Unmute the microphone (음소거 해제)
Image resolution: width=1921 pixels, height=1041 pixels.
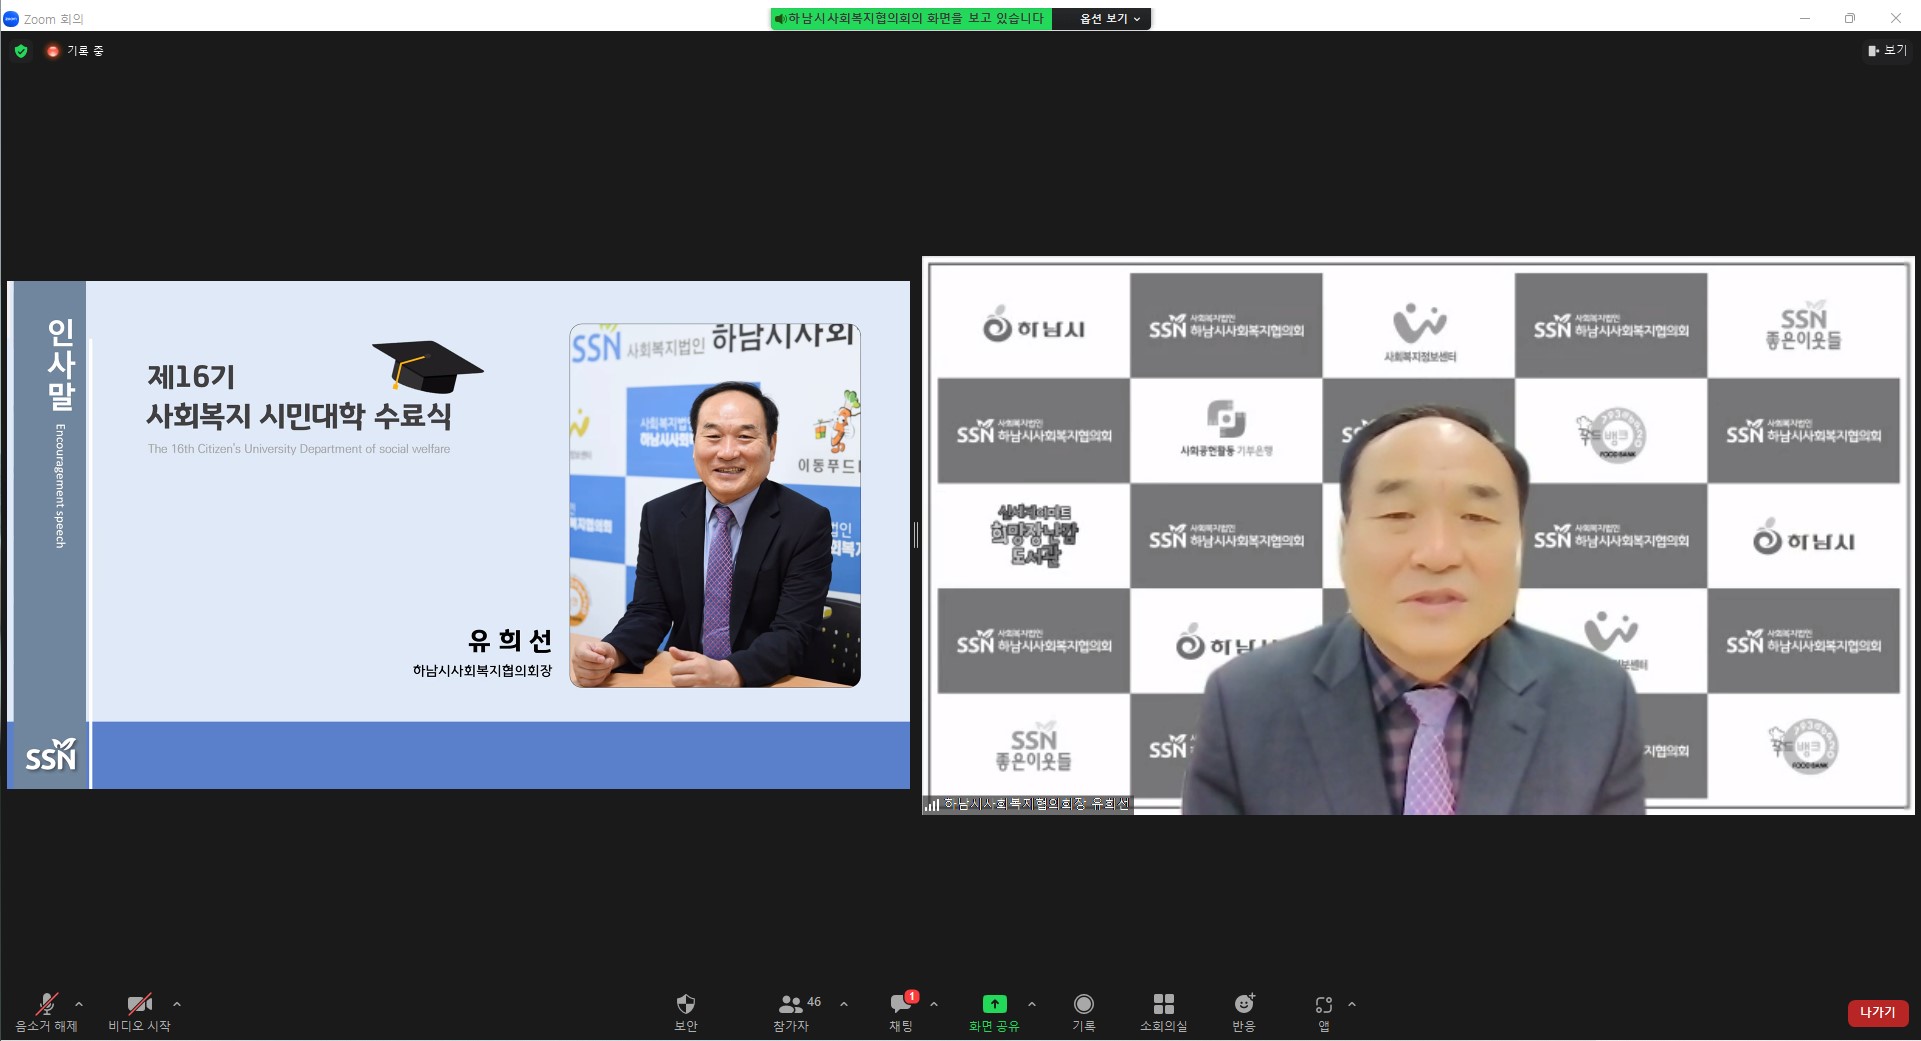point(46,1004)
